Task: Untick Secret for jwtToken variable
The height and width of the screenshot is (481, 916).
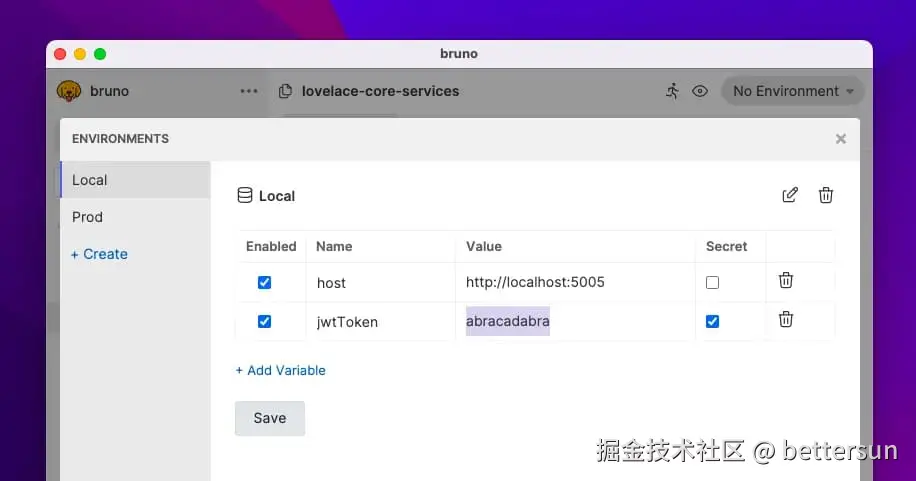Action: coord(712,321)
